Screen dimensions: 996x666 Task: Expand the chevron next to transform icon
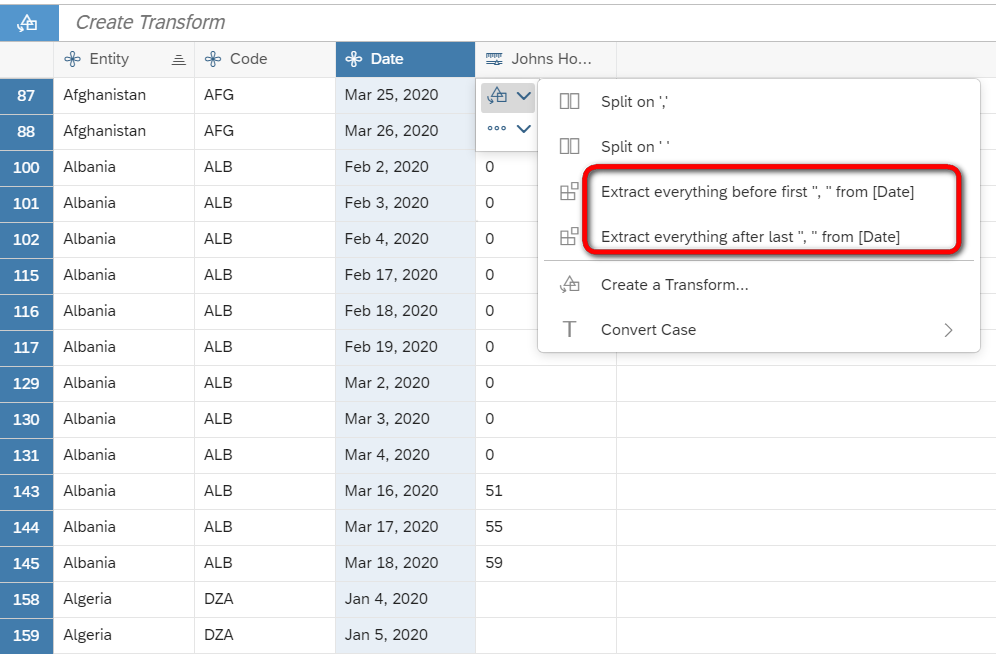click(523, 96)
